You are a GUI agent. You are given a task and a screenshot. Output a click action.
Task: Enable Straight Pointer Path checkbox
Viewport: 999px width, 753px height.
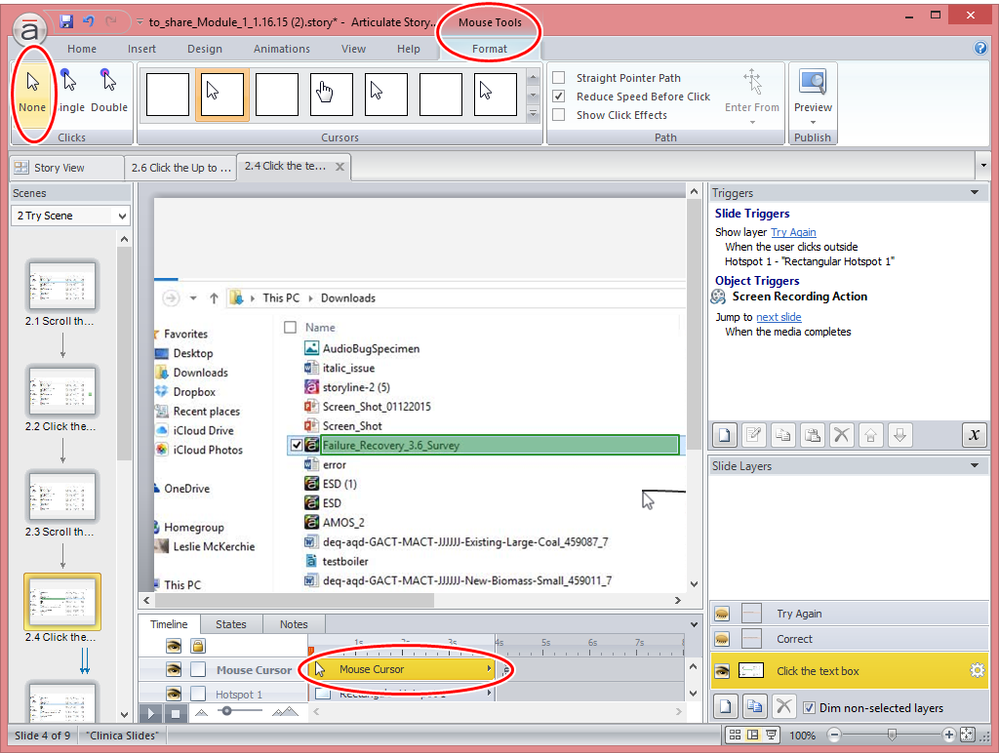click(559, 78)
